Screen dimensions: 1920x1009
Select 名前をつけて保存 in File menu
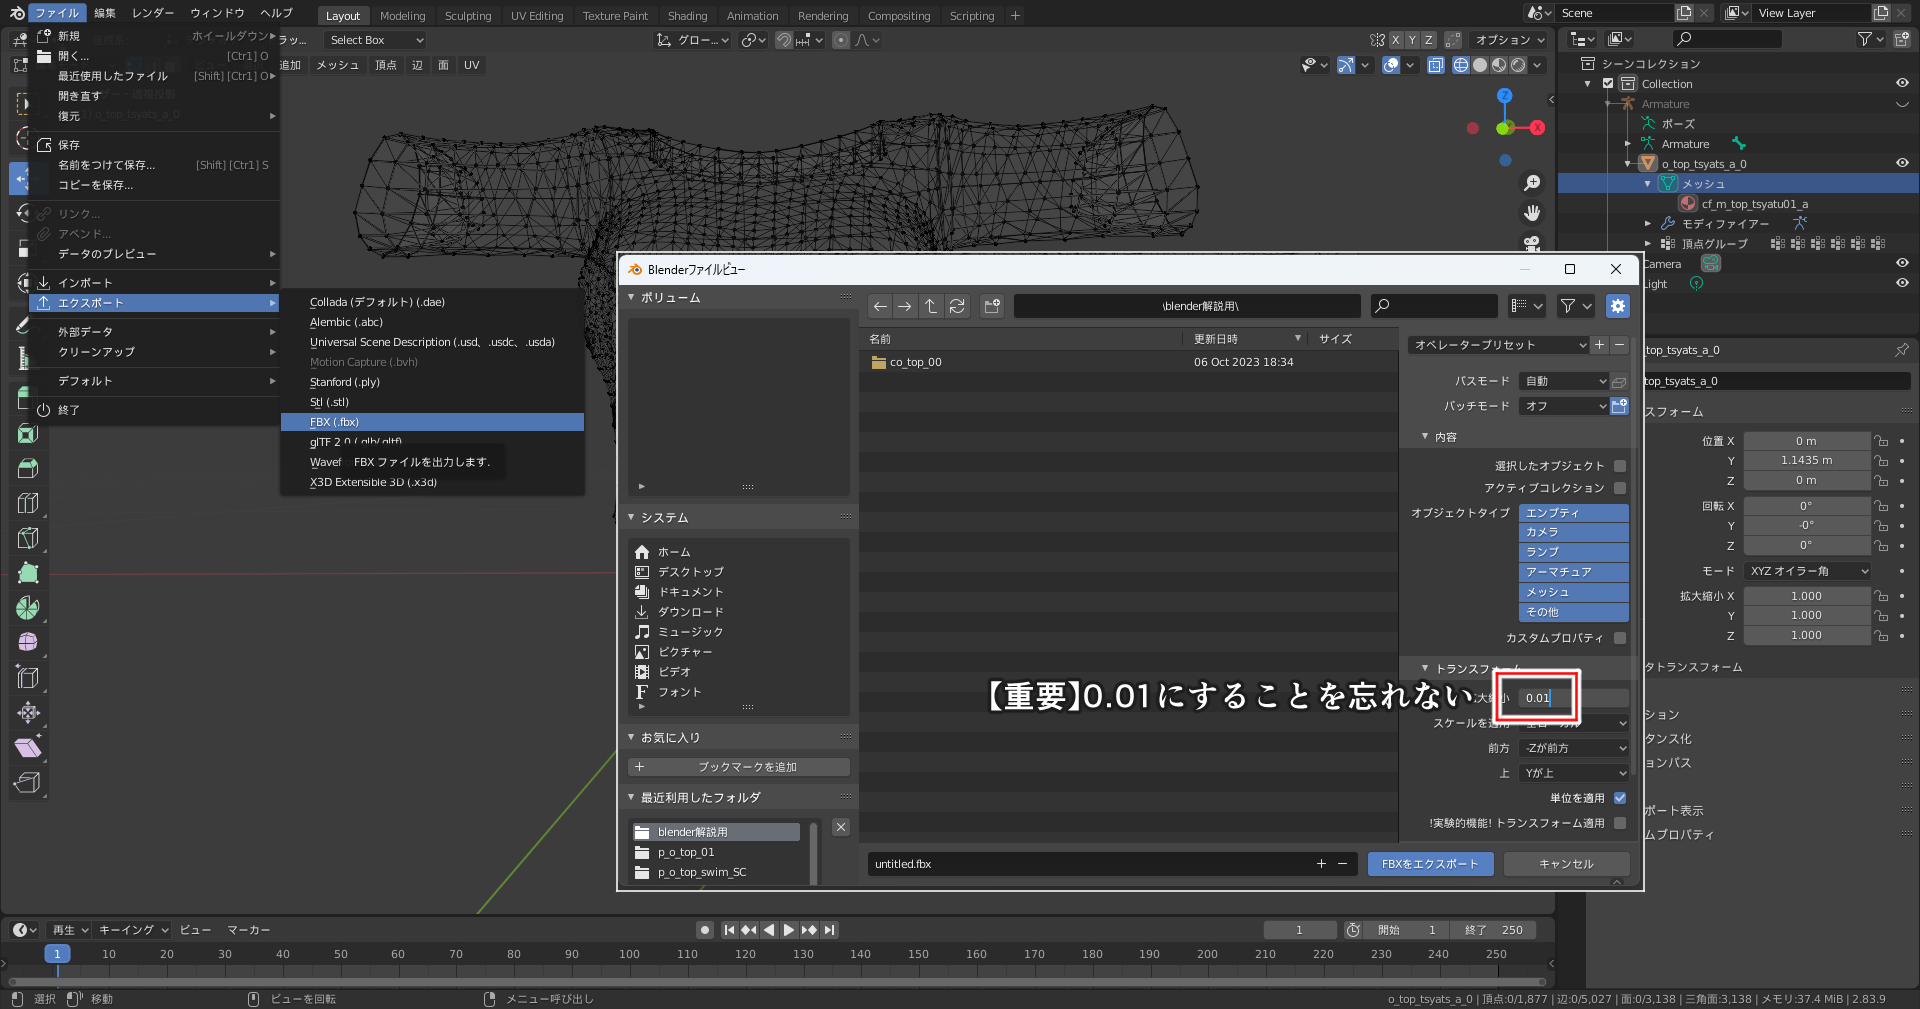click(x=155, y=165)
